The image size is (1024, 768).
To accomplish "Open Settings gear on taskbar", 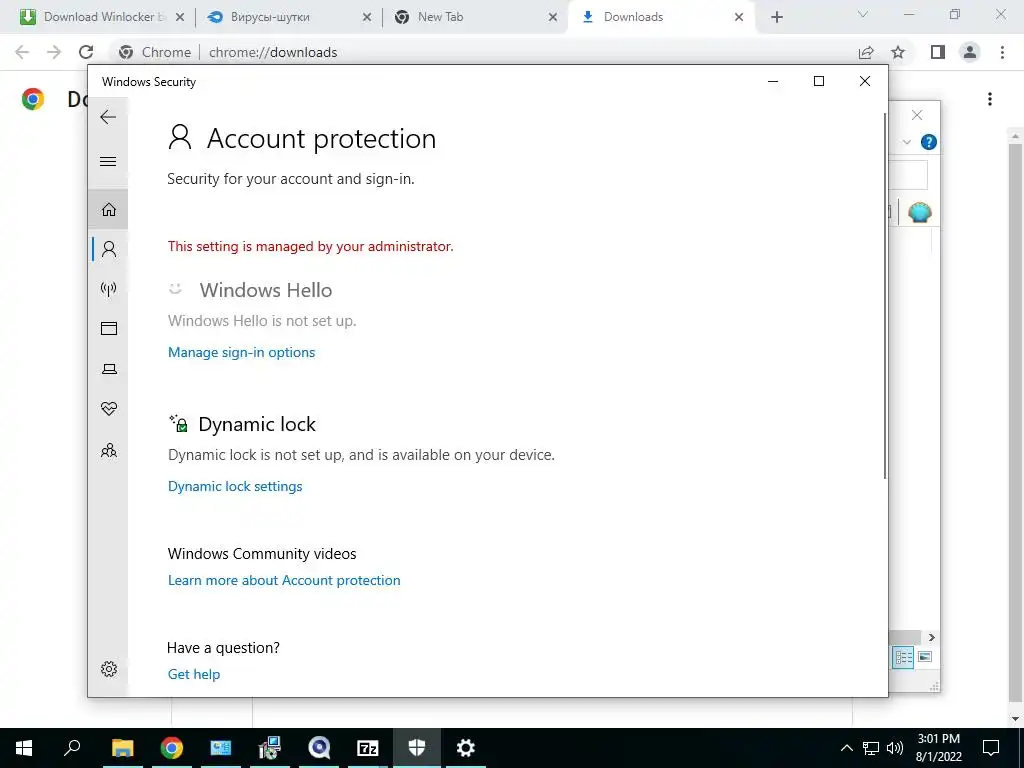I will tap(466, 748).
